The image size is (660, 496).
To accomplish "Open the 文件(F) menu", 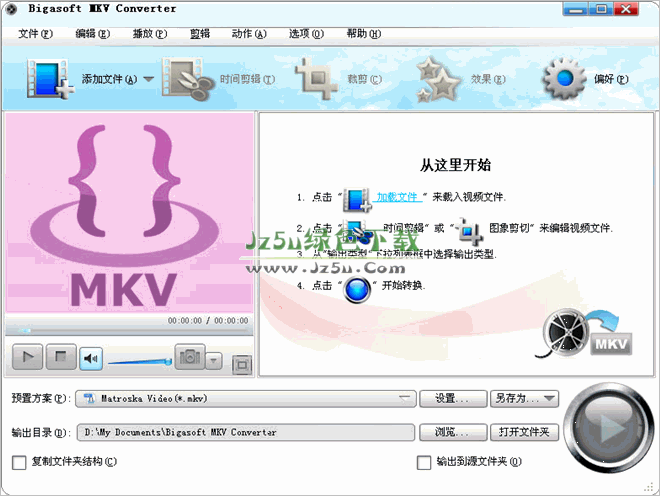I will click(x=35, y=34).
